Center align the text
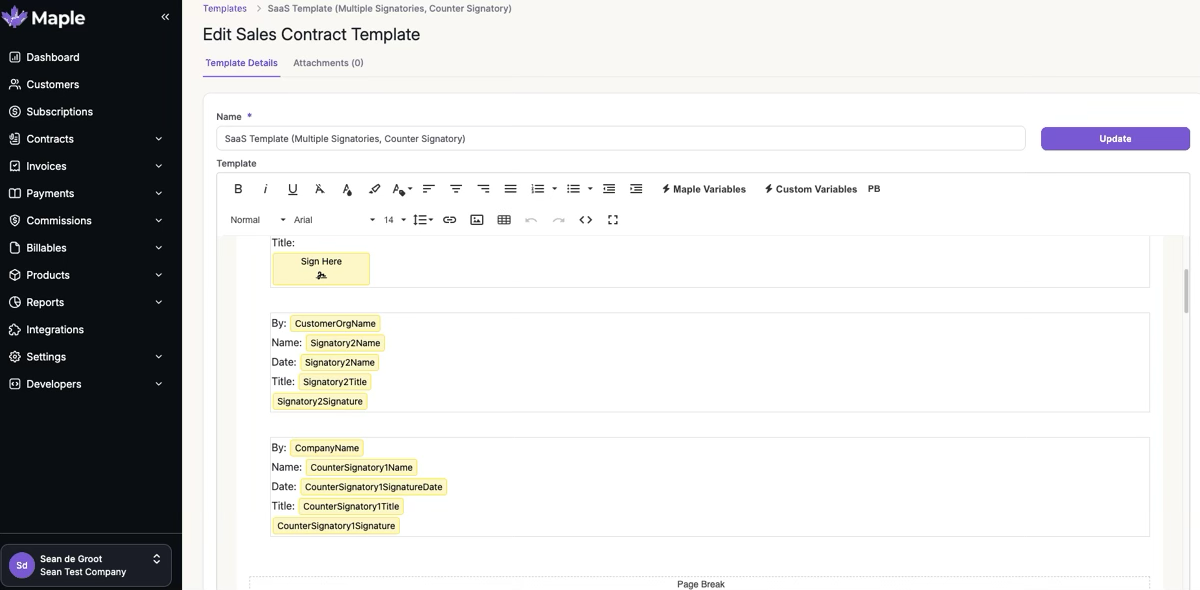Image resolution: width=1200 pixels, height=590 pixels. click(x=456, y=189)
